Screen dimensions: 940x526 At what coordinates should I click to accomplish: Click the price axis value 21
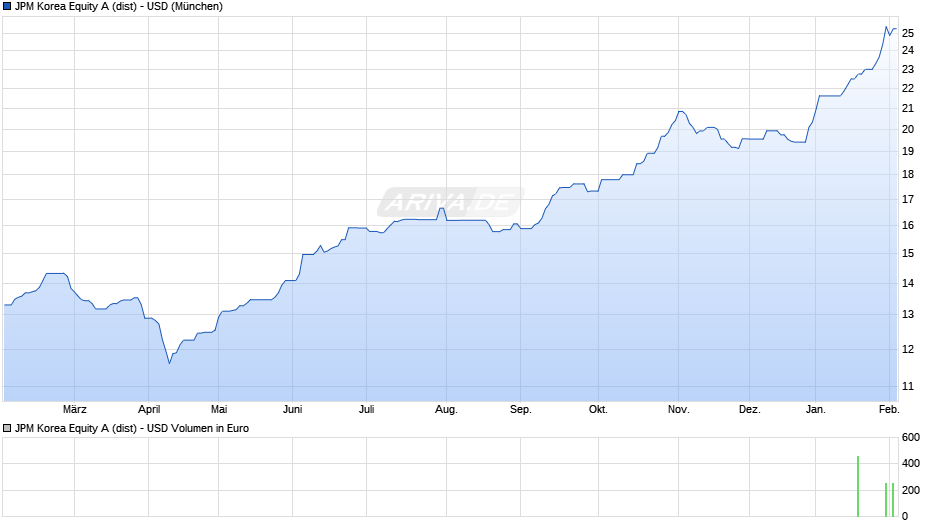pos(908,109)
